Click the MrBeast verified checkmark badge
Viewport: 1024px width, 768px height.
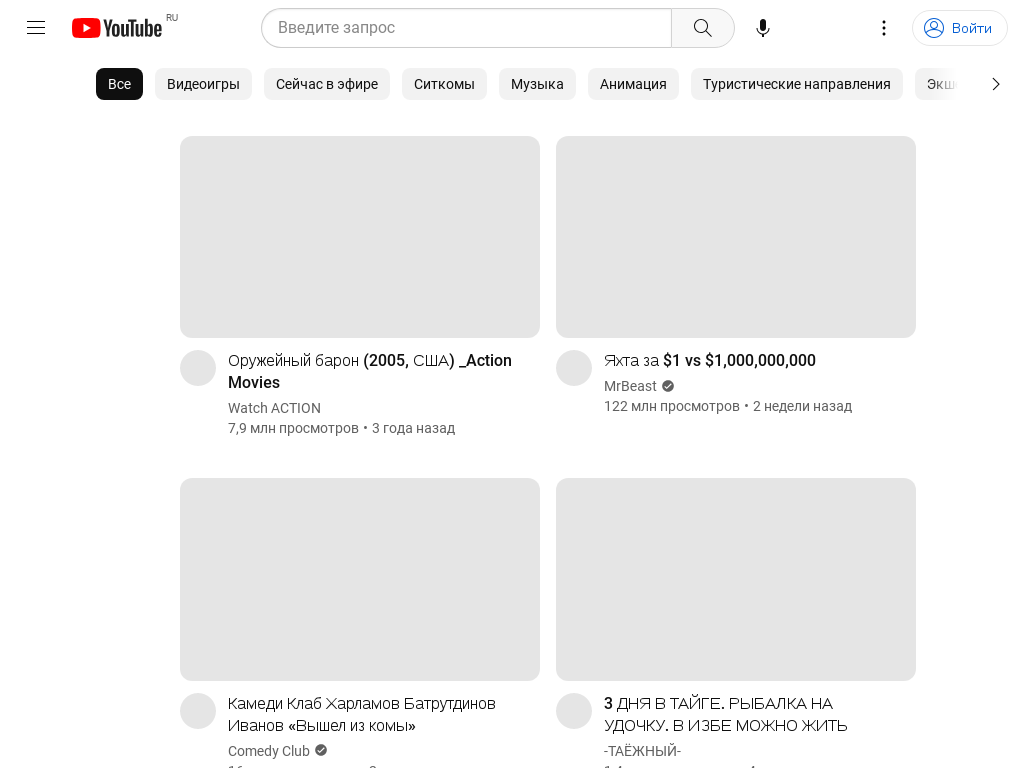tap(668, 386)
